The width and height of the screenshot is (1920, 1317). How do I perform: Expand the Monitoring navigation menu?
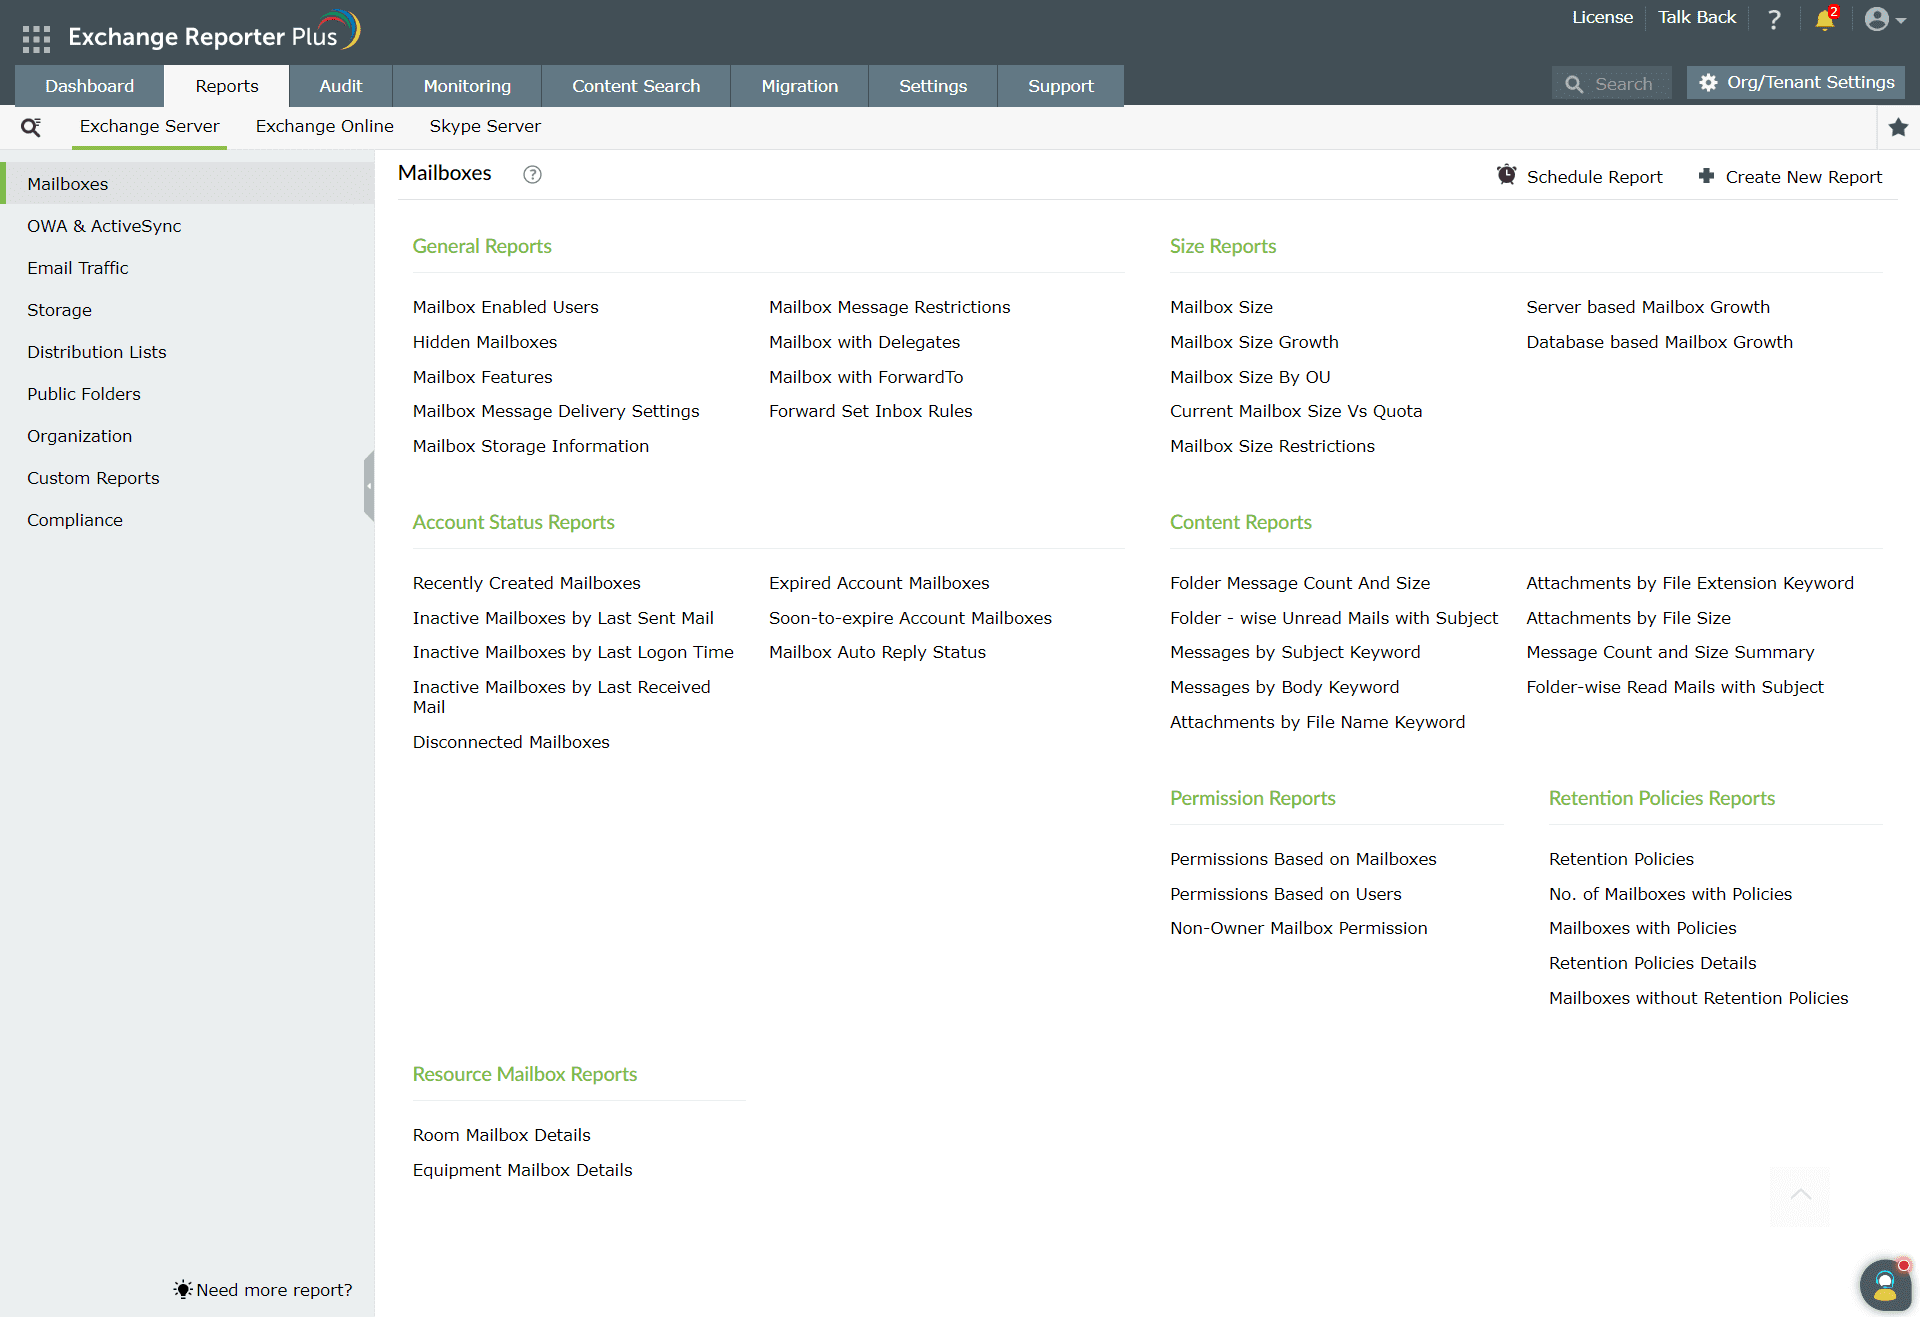(467, 85)
